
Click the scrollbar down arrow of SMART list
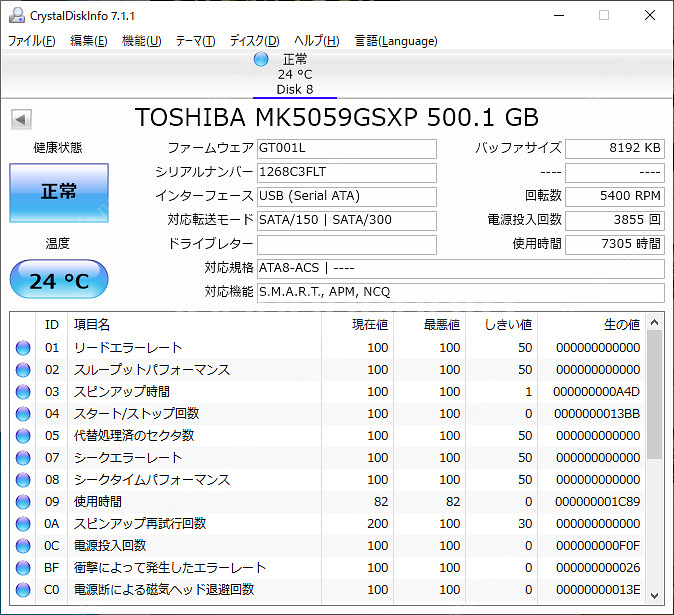click(x=655, y=596)
